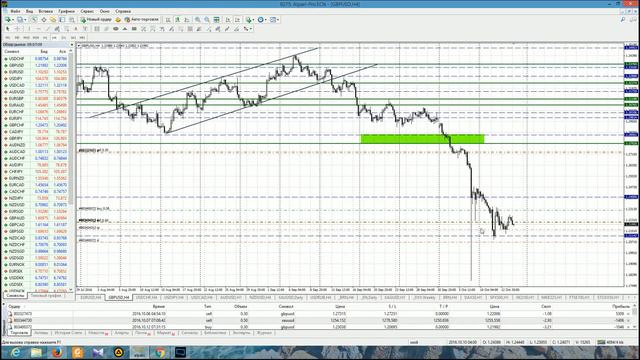The width and height of the screenshot is (640, 360).
Task: Open Firefox from taskbar
Action: coord(57,352)
